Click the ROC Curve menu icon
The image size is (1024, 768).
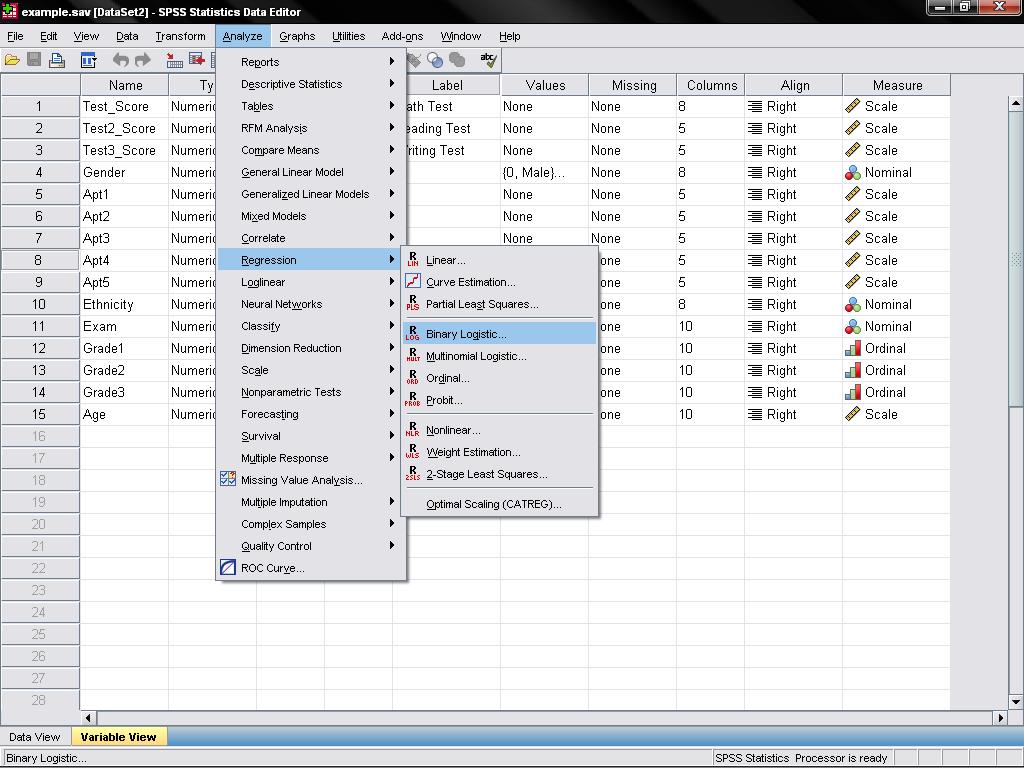click(x=228, y=568)
